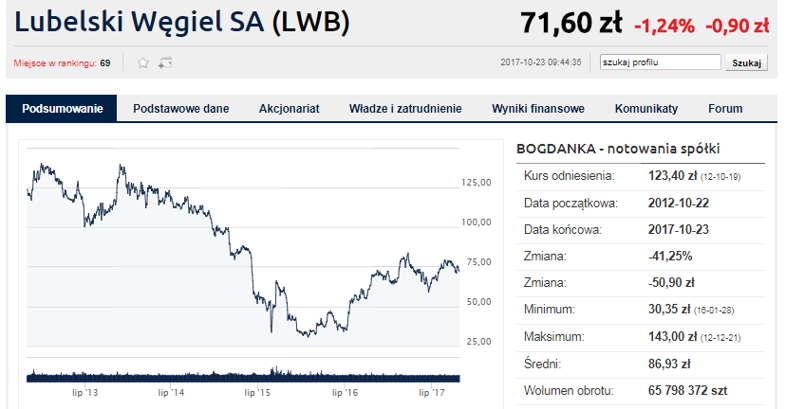This screenshot has height=409, width=786.
Task: Click the add-to-portfolio icon beside the star
Action: tap(165, 63)
